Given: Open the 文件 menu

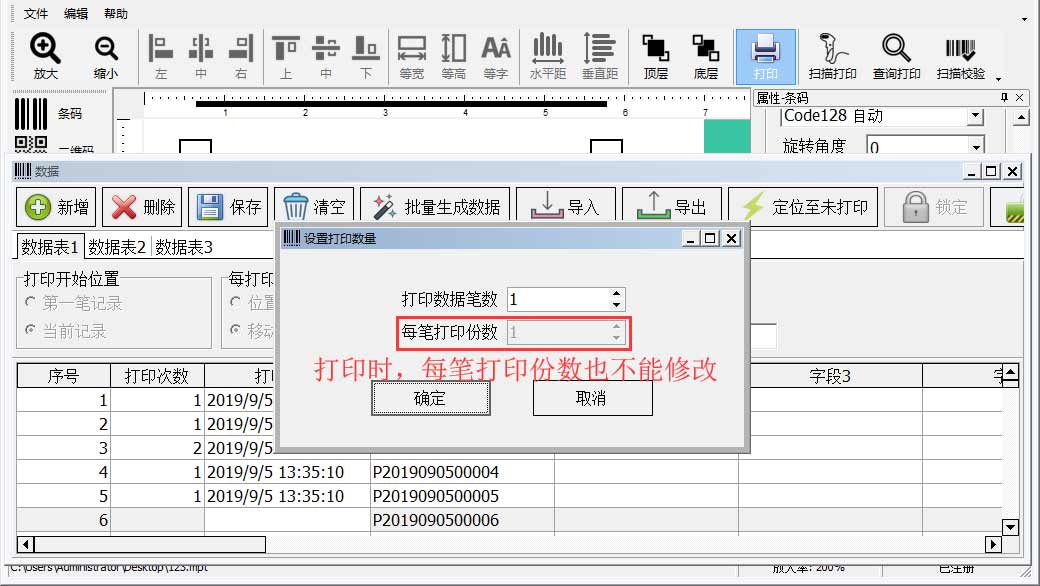Looking at the screenshot, I should (x=36, y=14).
